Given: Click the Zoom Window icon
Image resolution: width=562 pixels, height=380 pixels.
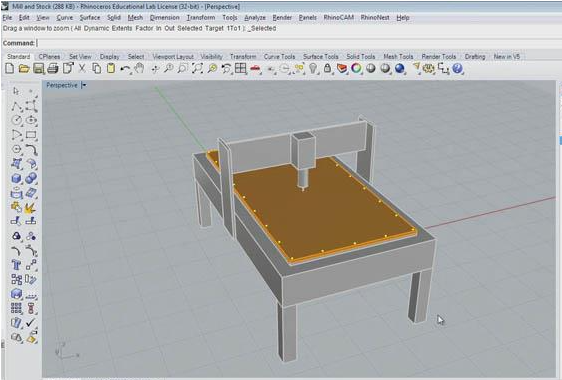Looking at the screenshot, I should pos(183,68).
